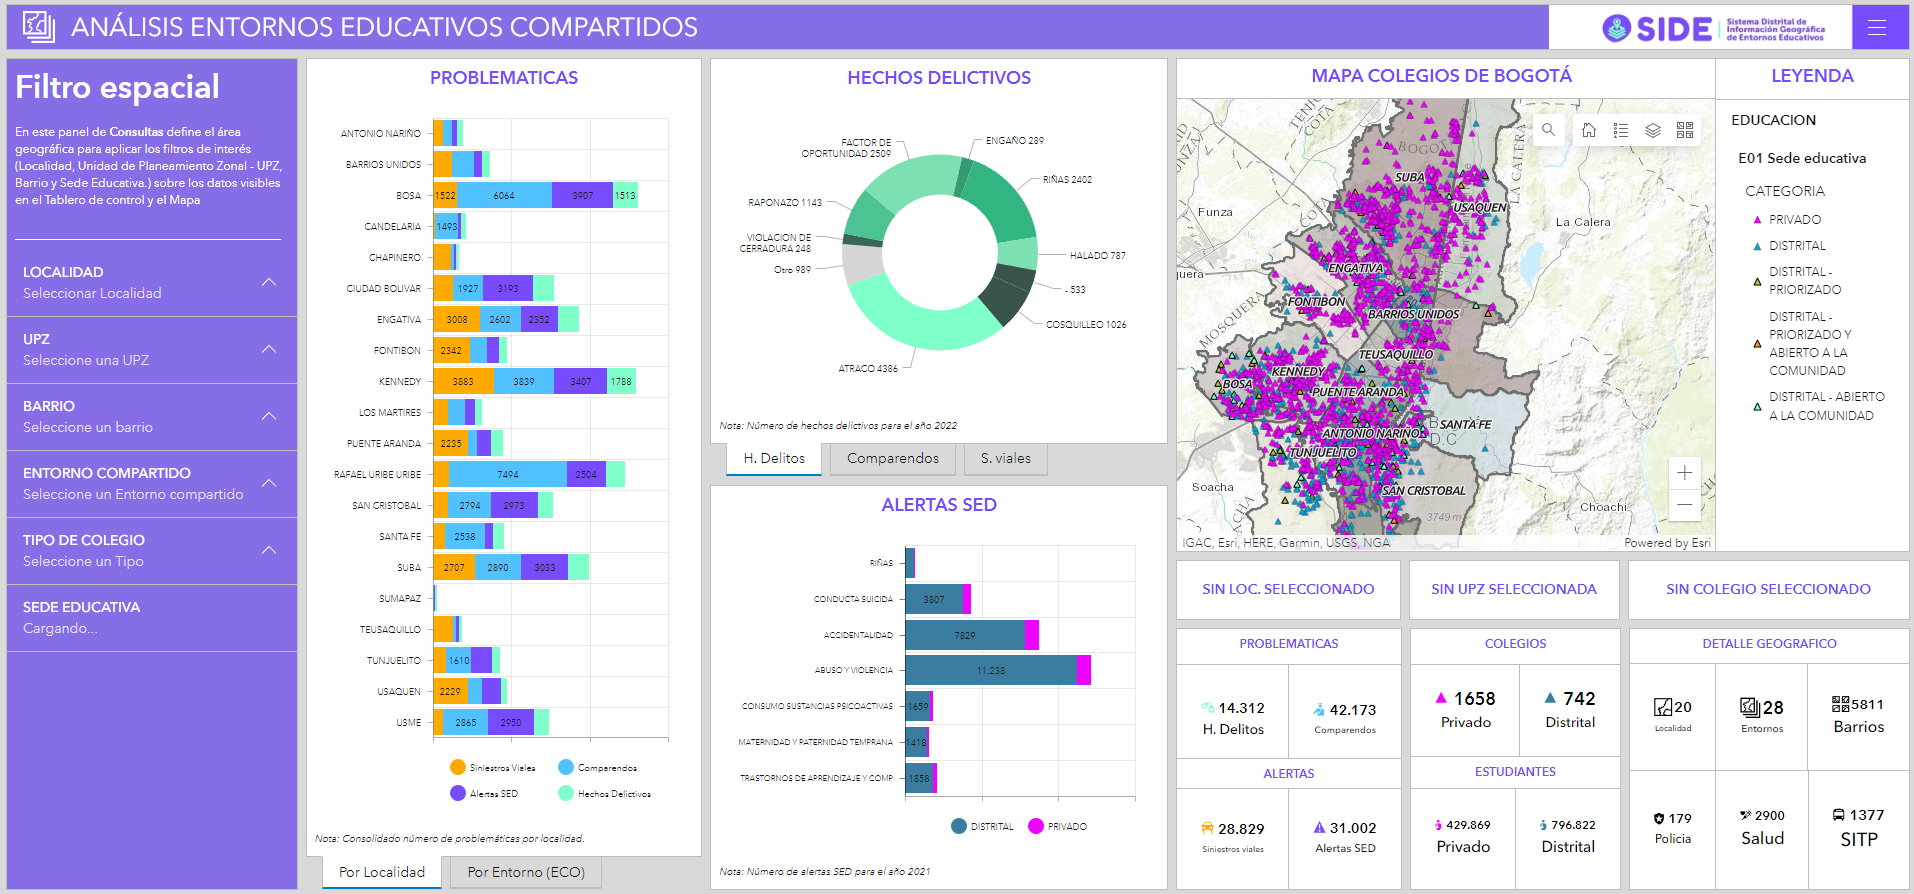
Task: Click the PRIVADO magenta triangle legend symbol
Action: pyautogui.click(x=1757, y=220)
